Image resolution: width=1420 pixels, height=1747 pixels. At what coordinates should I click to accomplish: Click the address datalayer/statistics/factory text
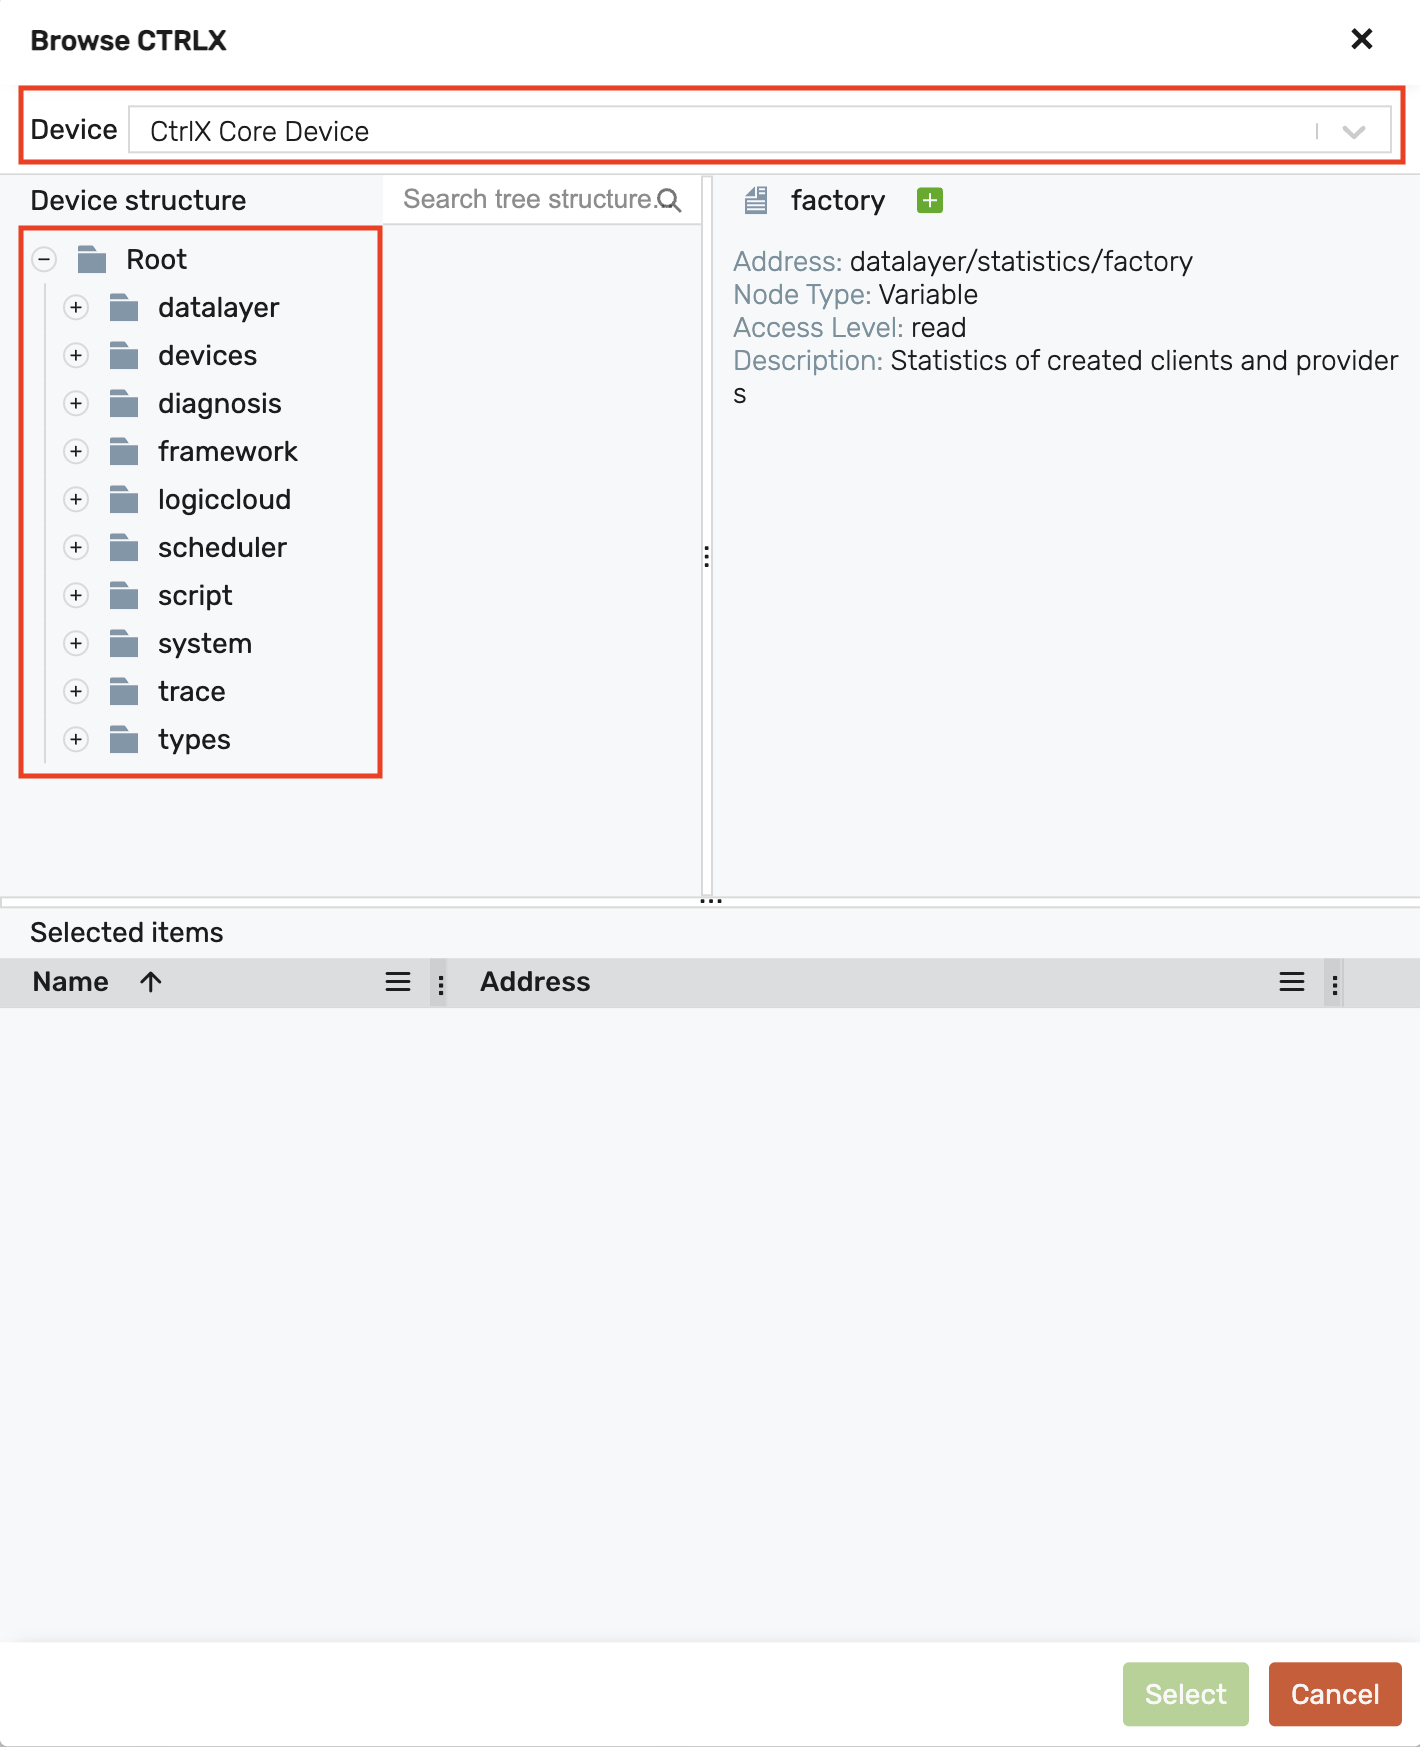click(1021, 262)
